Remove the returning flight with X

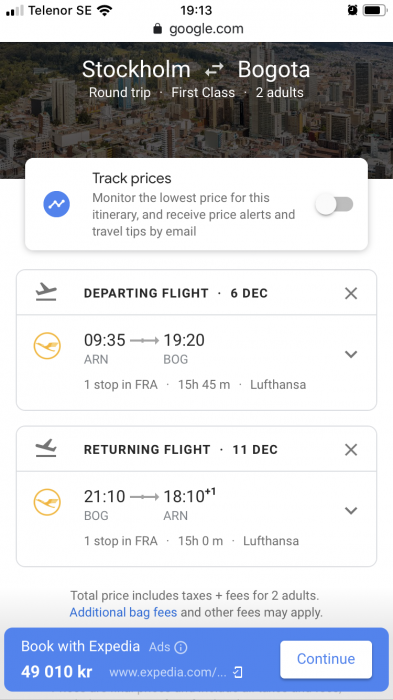pos(351,450)
